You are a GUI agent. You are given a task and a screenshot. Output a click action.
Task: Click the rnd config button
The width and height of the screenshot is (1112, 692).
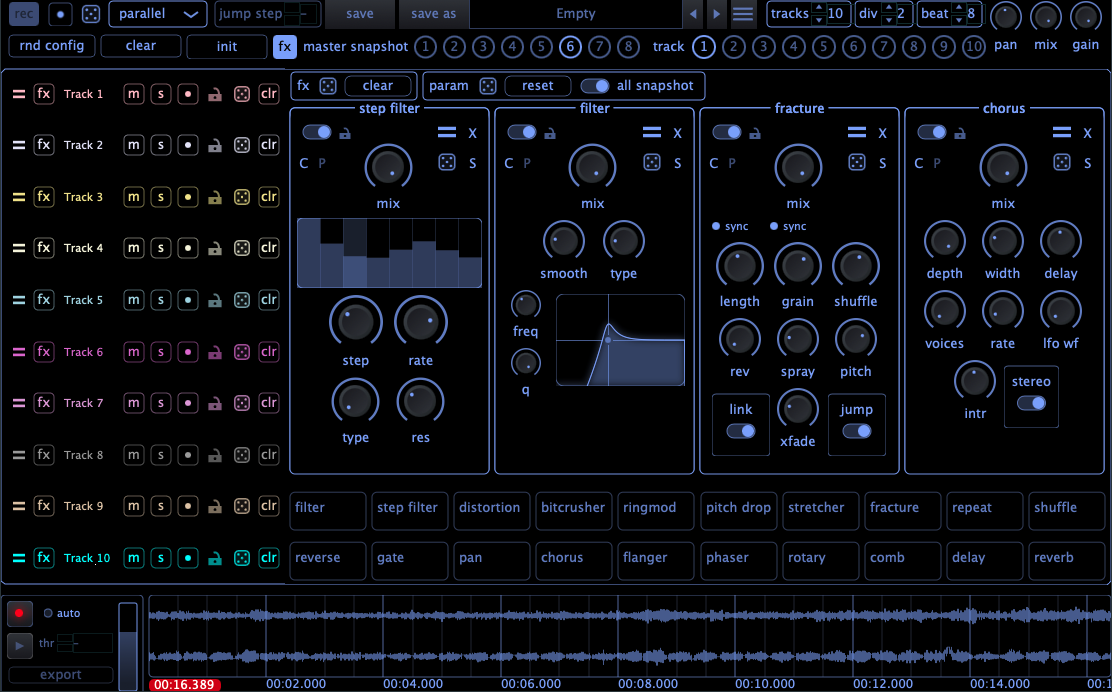[x=53, y=46]
